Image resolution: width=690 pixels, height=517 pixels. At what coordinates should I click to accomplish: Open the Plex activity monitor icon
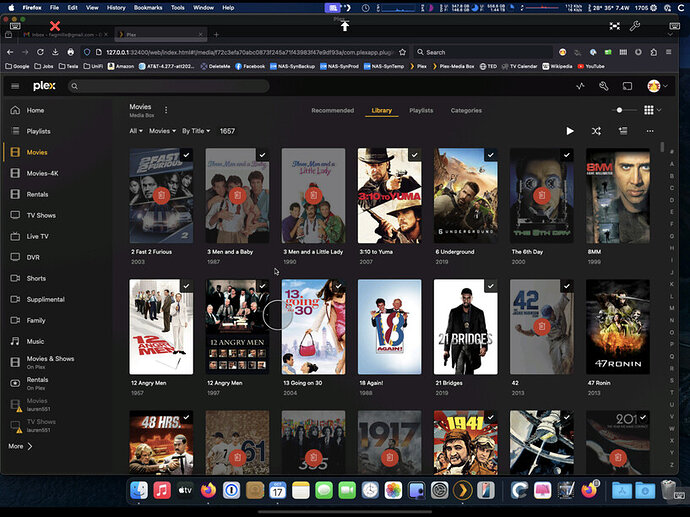tap(580, 86)
